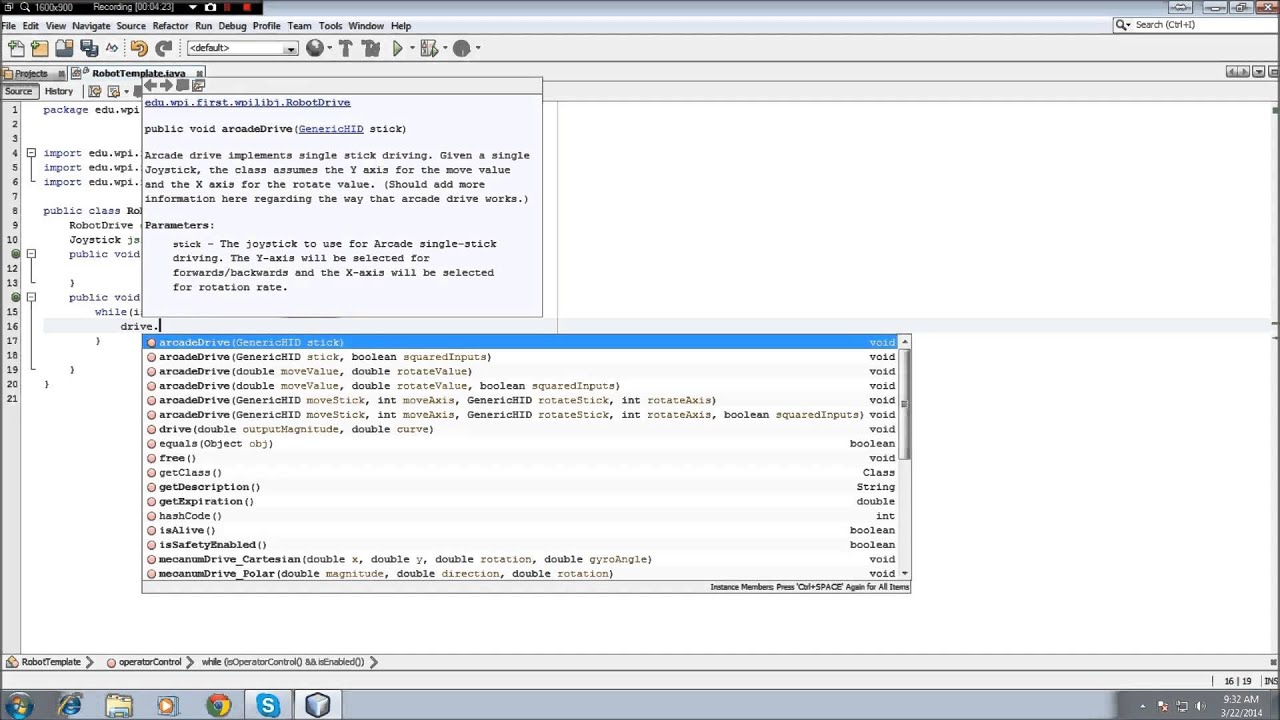
Task: Click the Last Edit editor toolbar icon
Action: tap(95, 91)
